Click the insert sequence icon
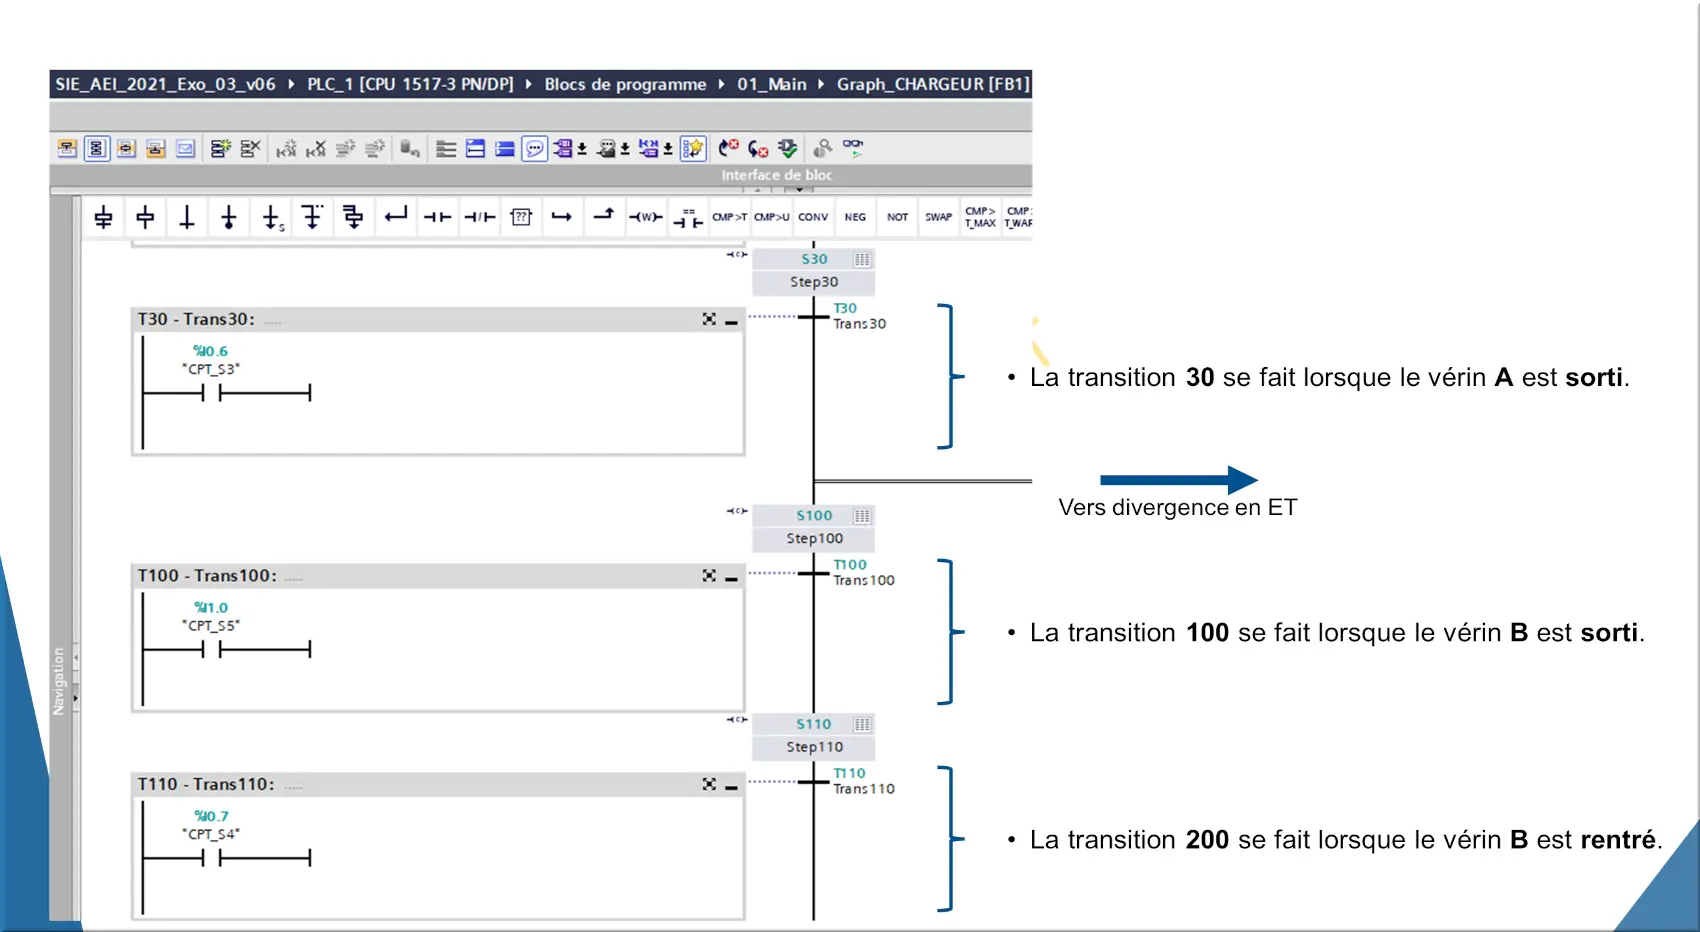 tap(221, 149)
